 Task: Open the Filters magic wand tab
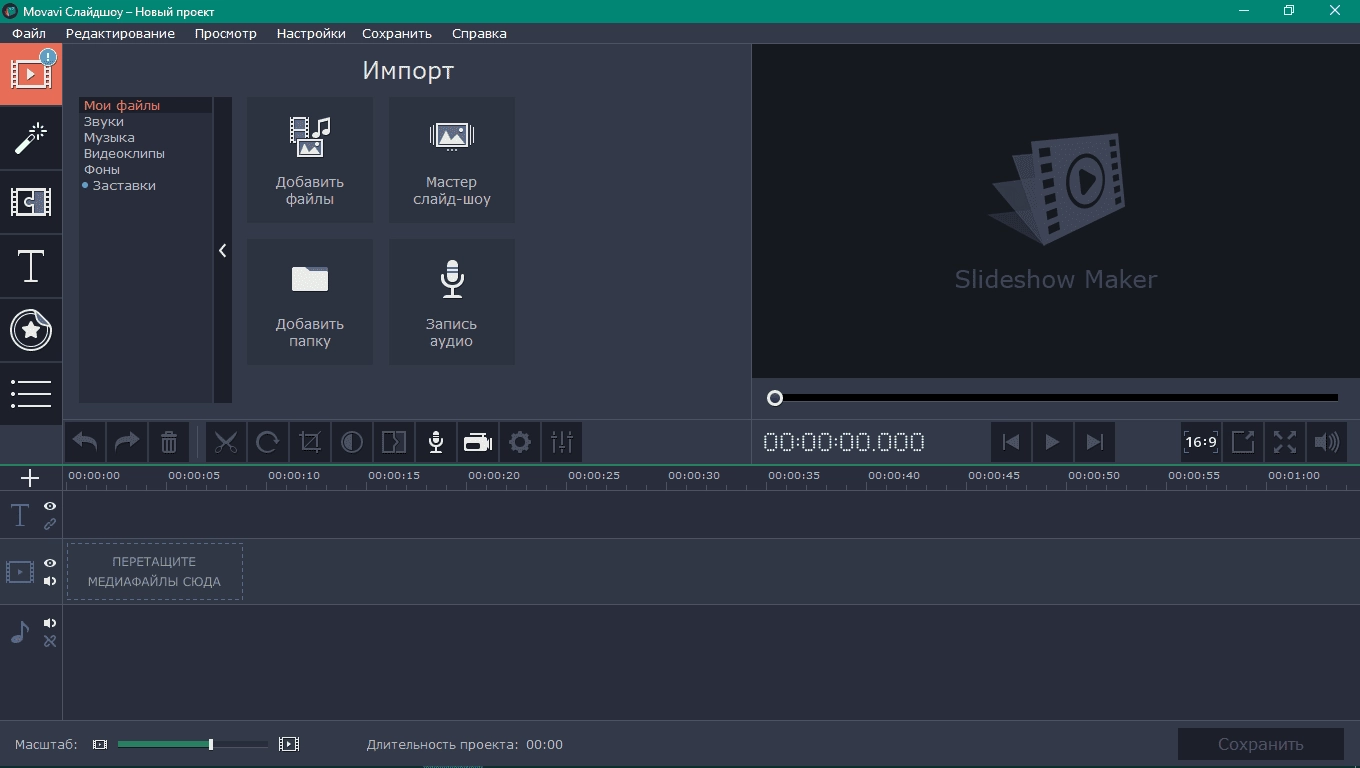pos(31,138)
